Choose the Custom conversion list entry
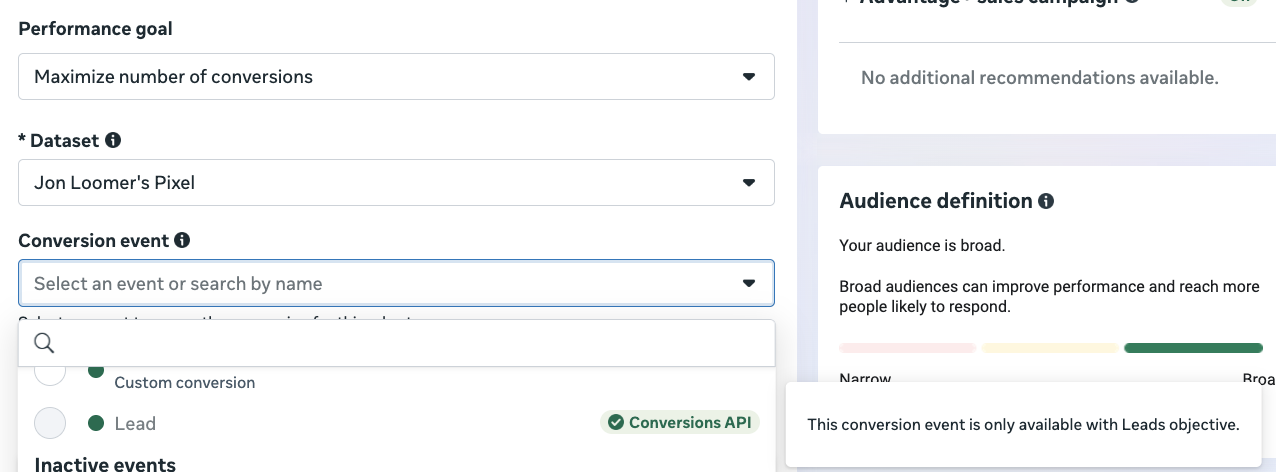1276x472 pixels. point(185,382)
